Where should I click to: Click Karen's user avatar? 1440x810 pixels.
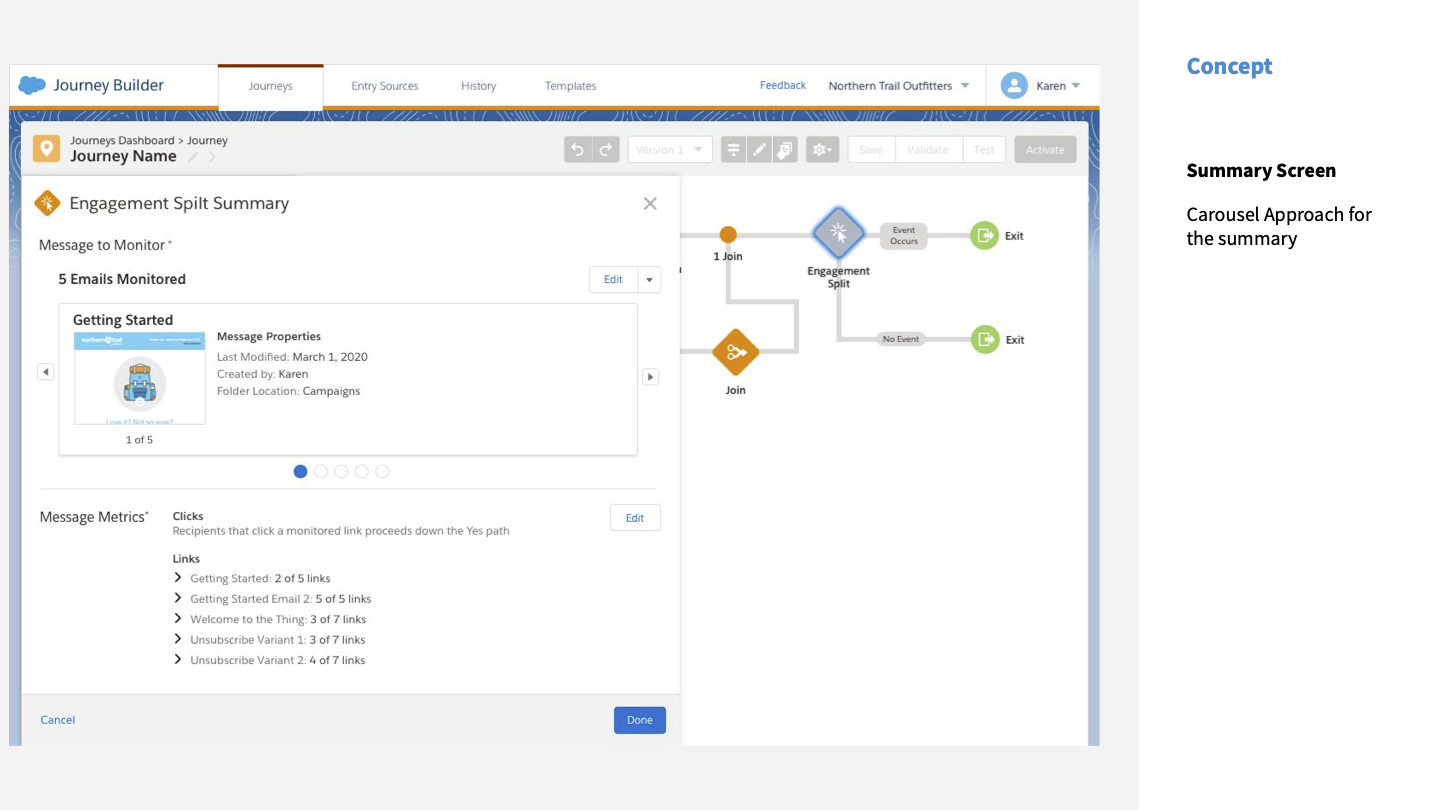pyautogui.click(x=1014, y=86)
